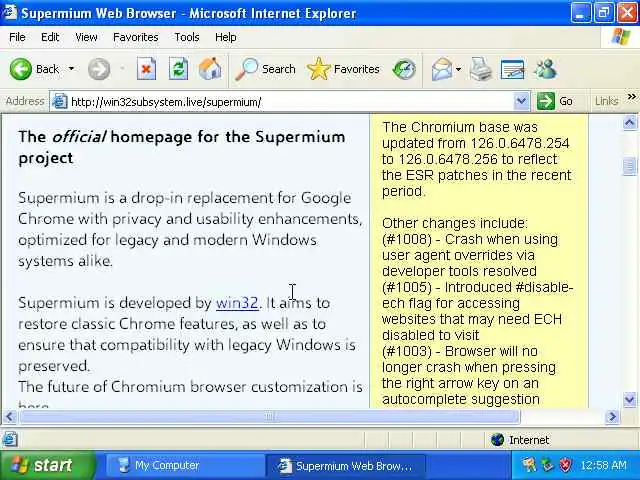Click the 12:58 AM taskbar clock

603,465
